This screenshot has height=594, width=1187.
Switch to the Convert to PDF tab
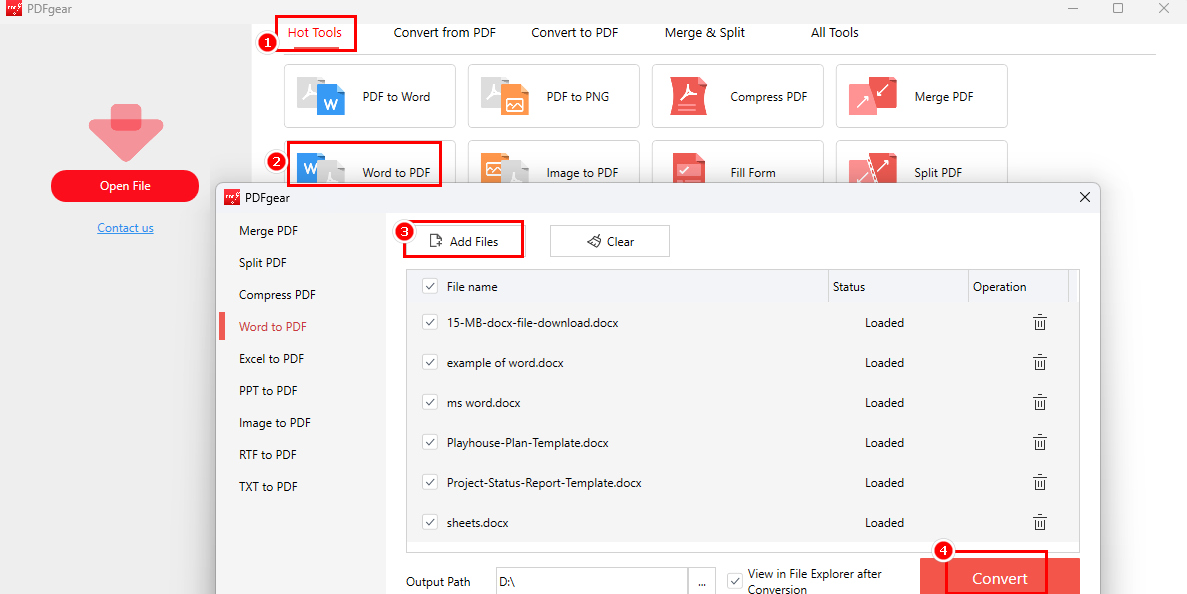(x=574, y=32)
